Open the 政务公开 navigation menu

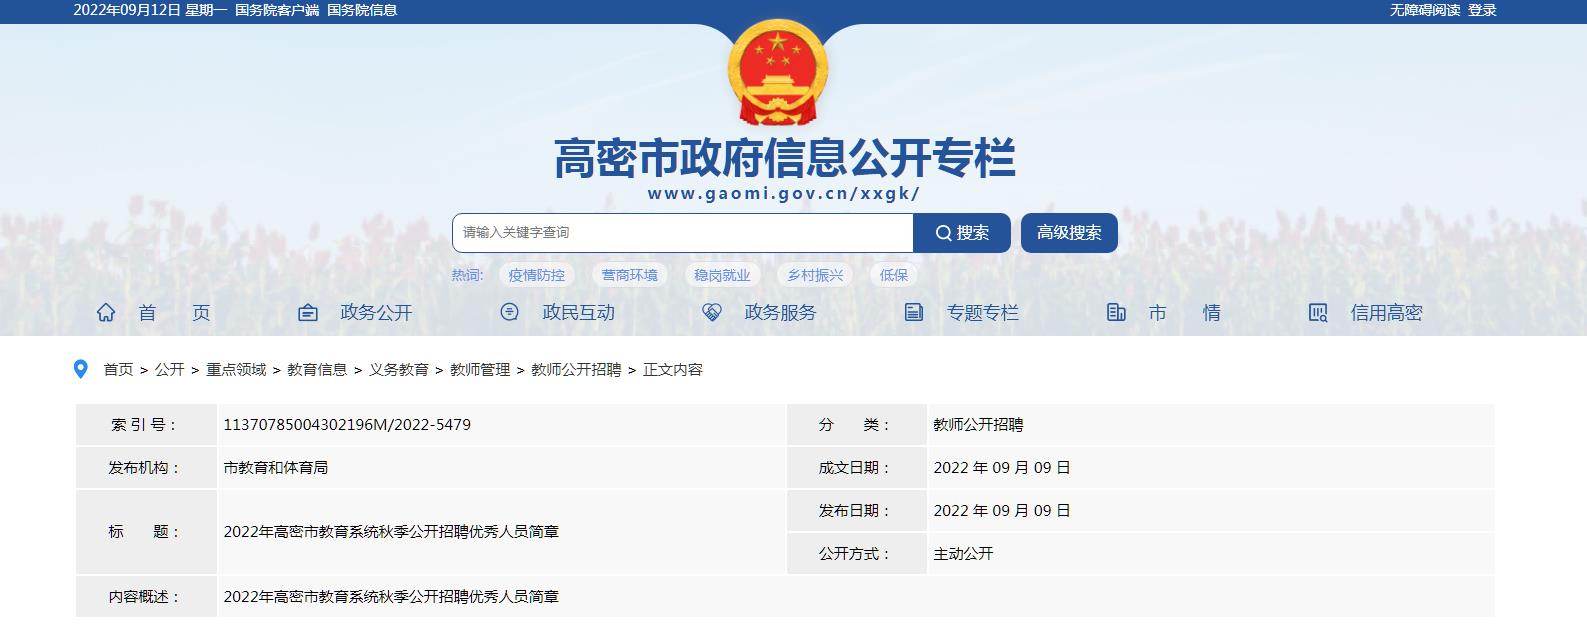tap(376, 313)
